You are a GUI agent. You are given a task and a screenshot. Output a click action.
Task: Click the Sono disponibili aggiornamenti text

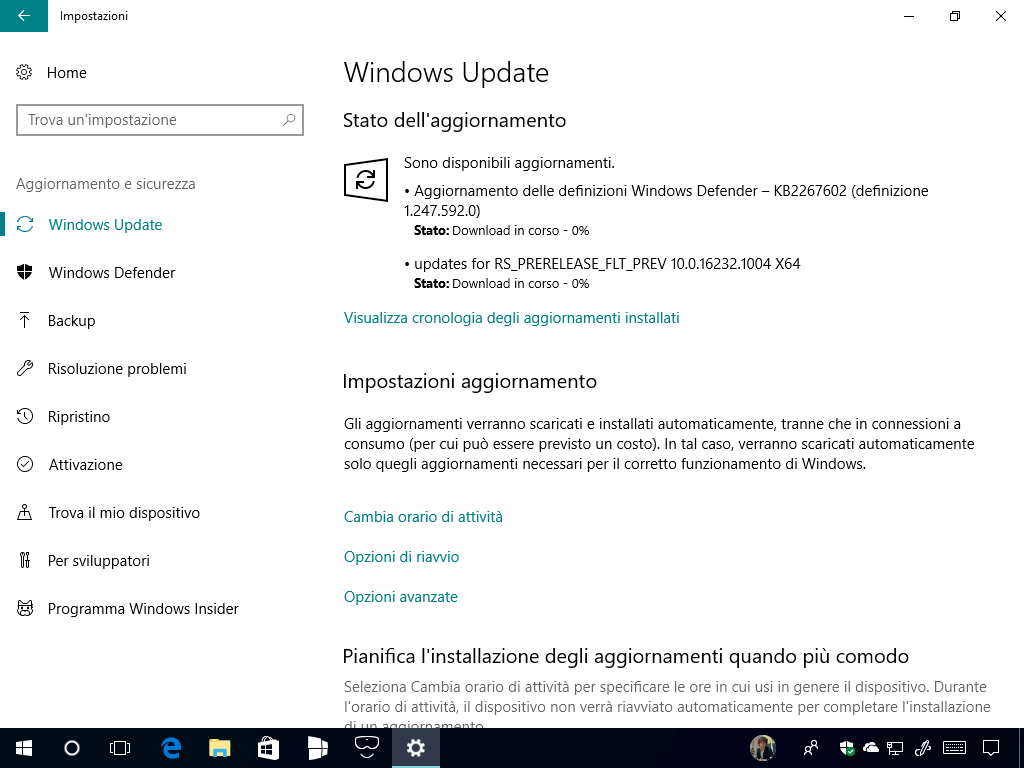[x=509, y=163]
